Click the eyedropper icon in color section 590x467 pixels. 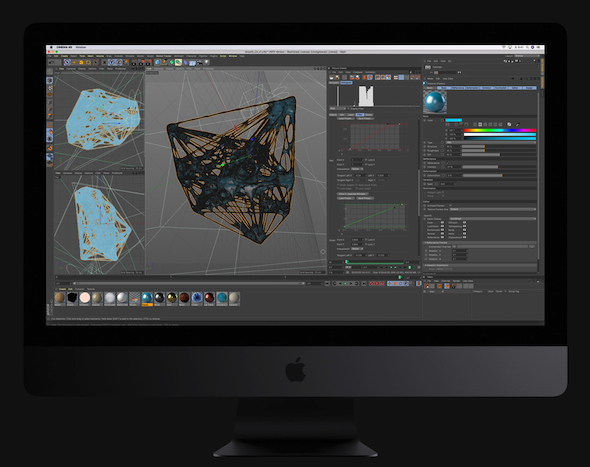click(x=518, y=125)
